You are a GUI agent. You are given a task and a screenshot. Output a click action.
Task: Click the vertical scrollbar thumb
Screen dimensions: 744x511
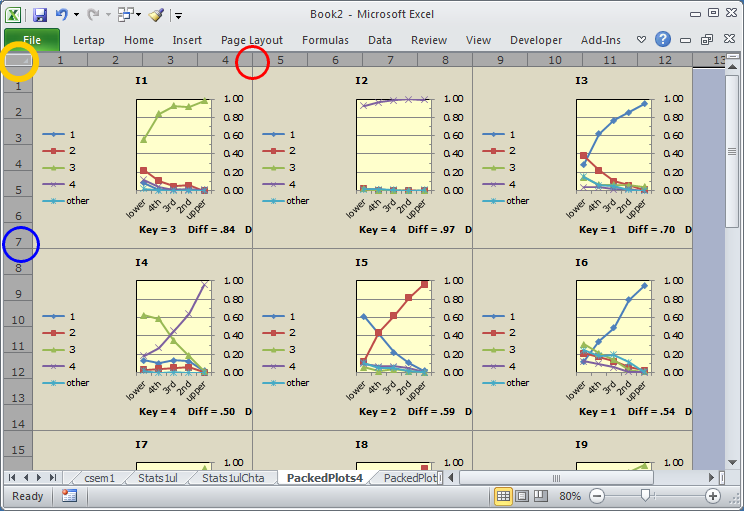732,152
